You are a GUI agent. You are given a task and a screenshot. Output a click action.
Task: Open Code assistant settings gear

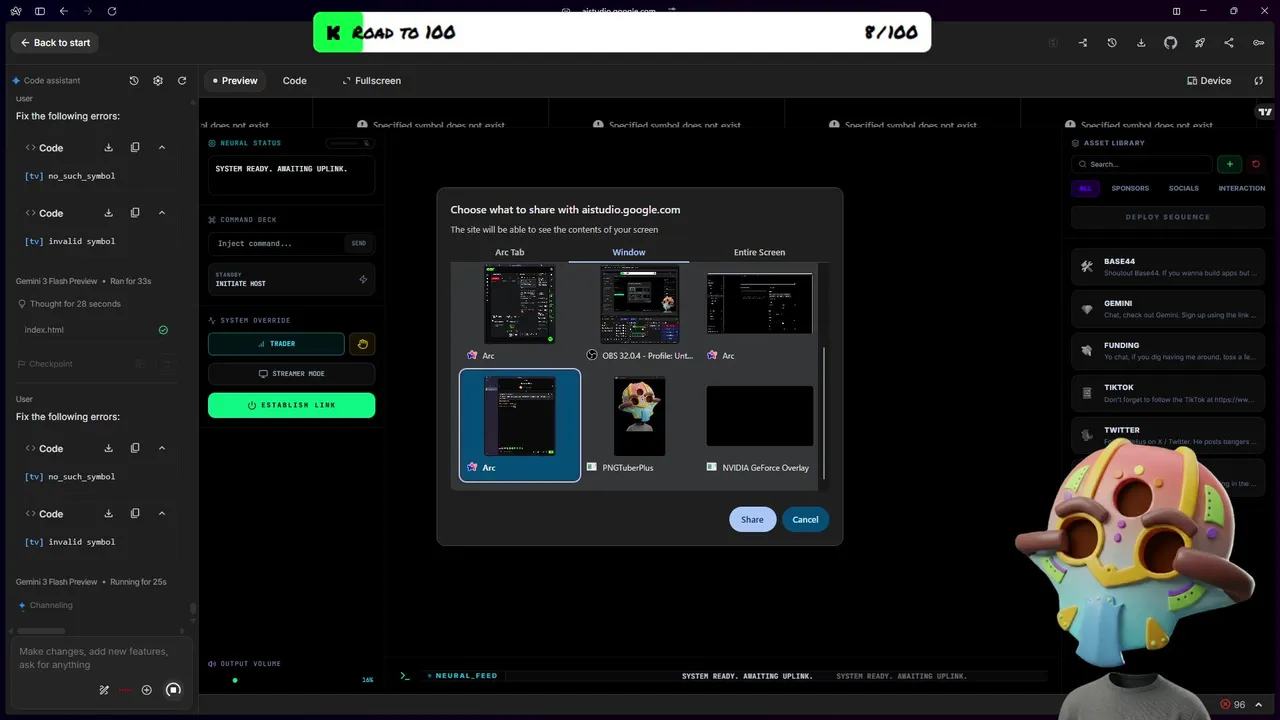click(x=158, y=80)
